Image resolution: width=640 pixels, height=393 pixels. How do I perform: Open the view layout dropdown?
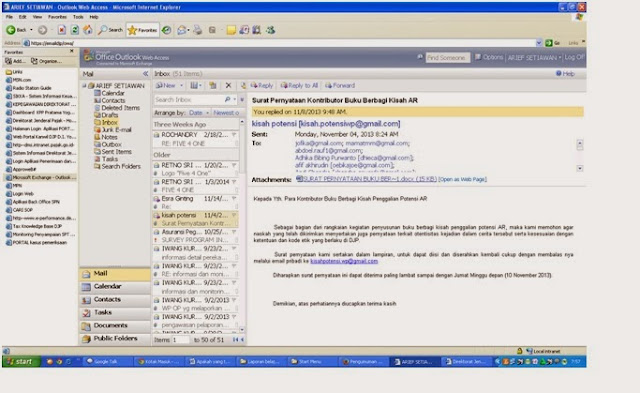point(196,86)
